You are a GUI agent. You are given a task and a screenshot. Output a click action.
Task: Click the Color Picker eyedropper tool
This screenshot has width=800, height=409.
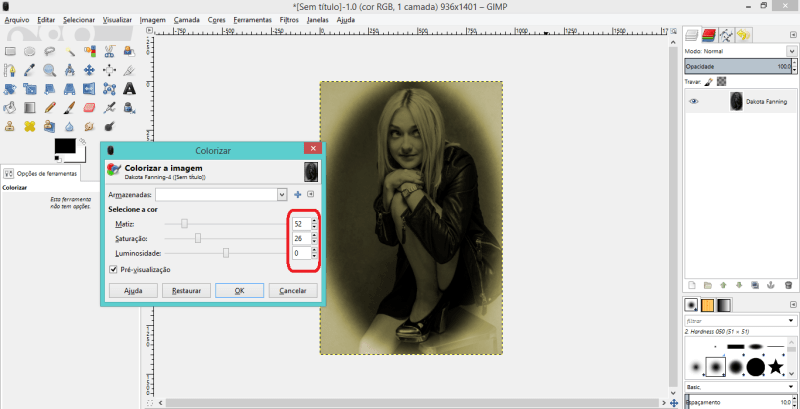[x=29, y=70]
